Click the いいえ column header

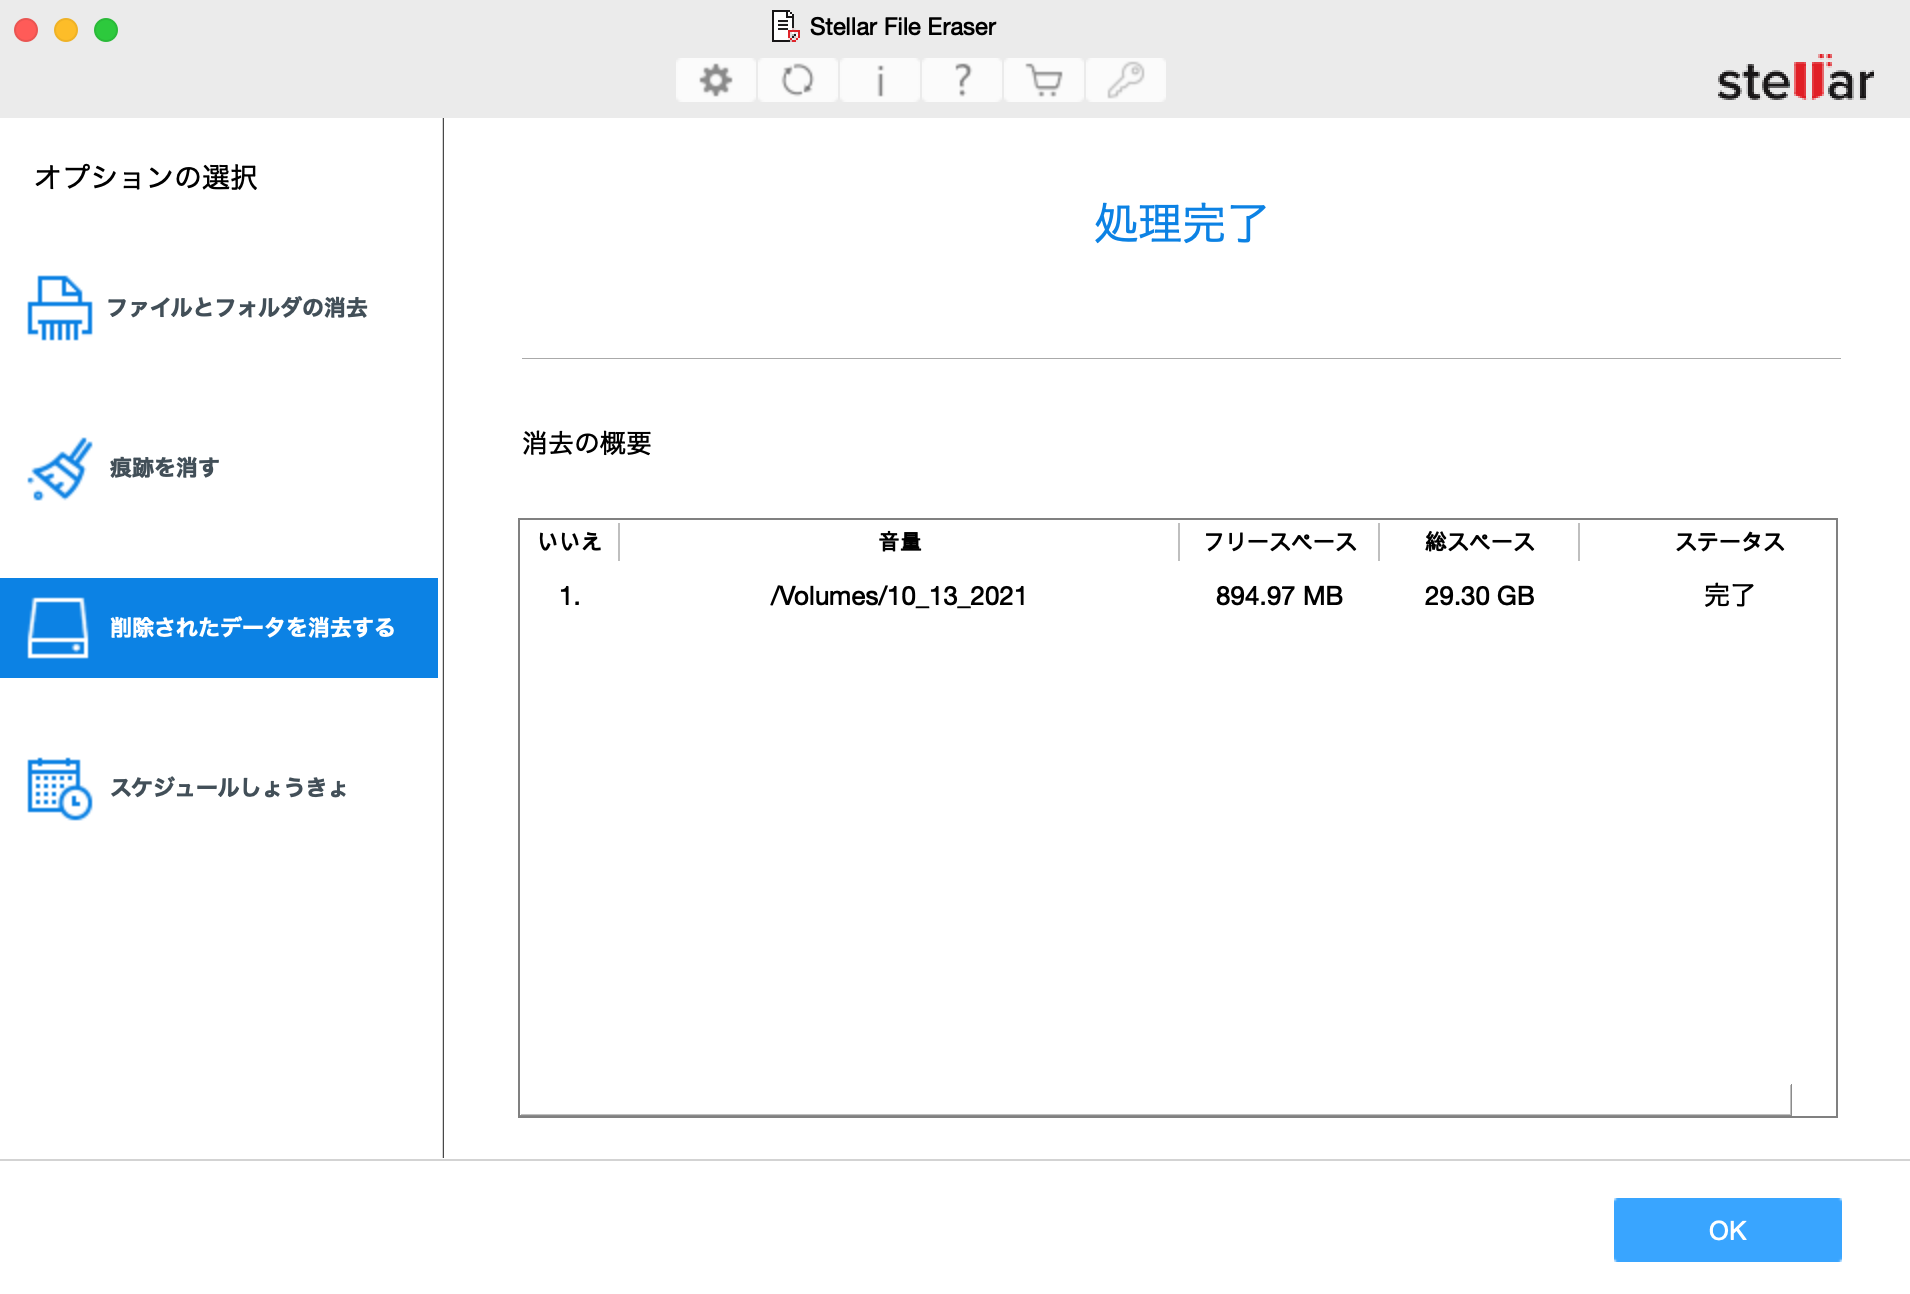(x=570, y=542)
